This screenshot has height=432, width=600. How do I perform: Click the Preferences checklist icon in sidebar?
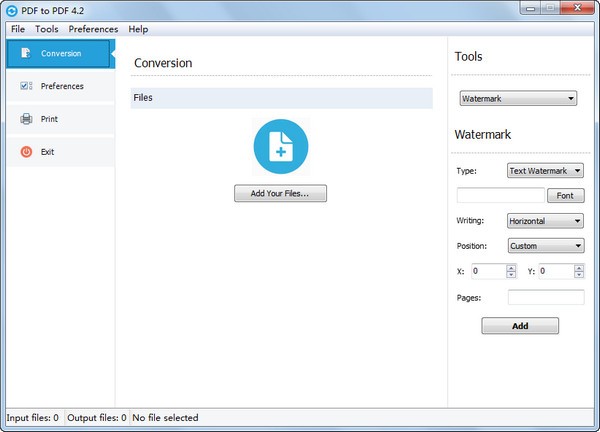click(x=26, y=86)
